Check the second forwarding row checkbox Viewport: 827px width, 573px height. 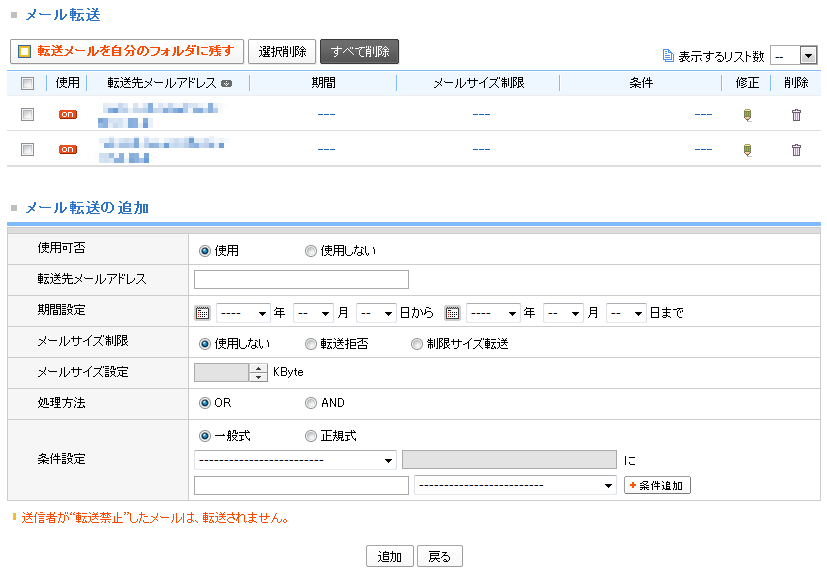(x=27, y=150)
